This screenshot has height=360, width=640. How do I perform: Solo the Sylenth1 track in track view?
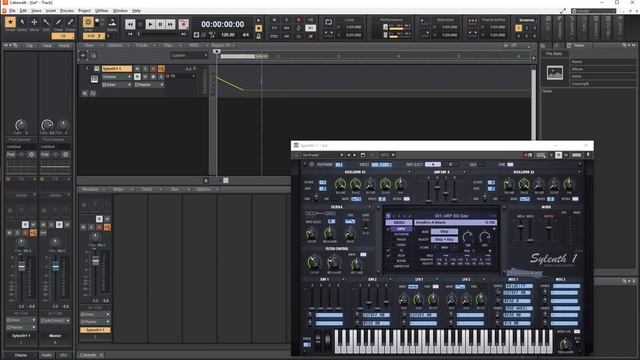[145, 69]
